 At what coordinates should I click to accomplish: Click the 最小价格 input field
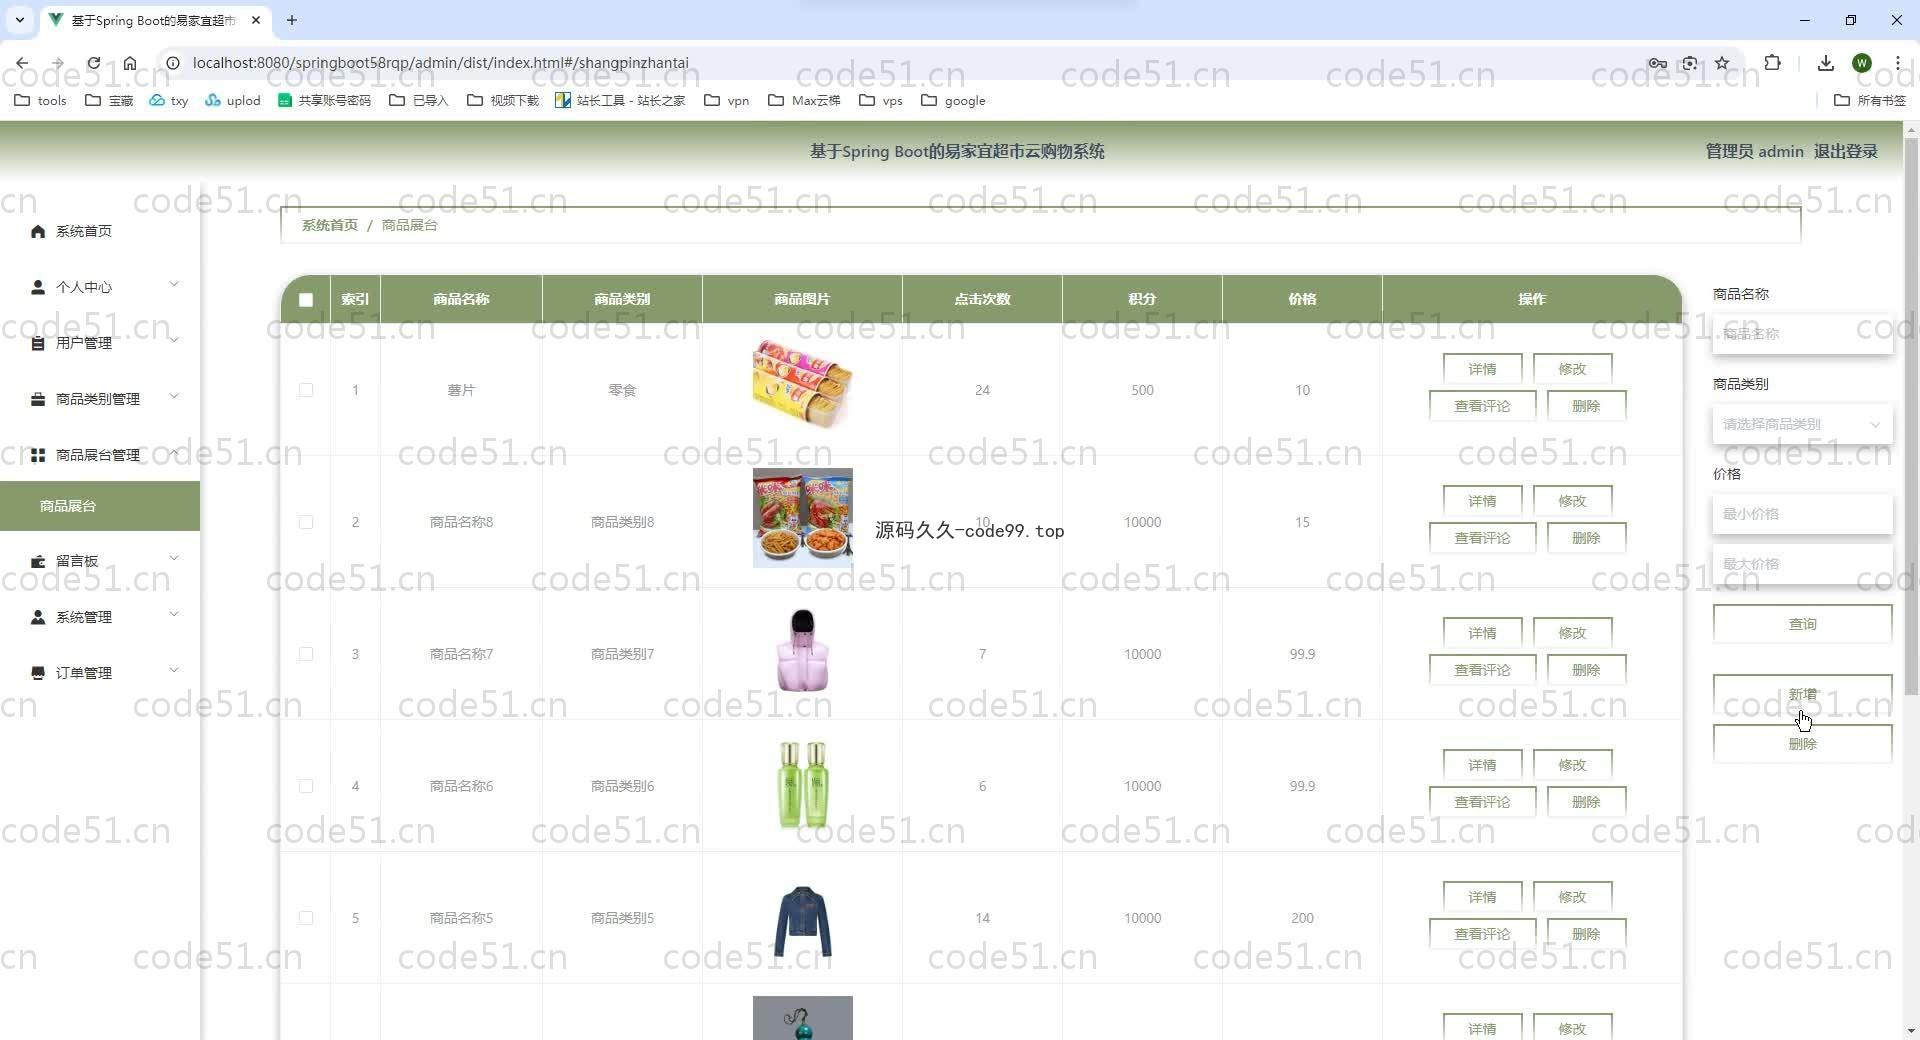[1802, 514]
